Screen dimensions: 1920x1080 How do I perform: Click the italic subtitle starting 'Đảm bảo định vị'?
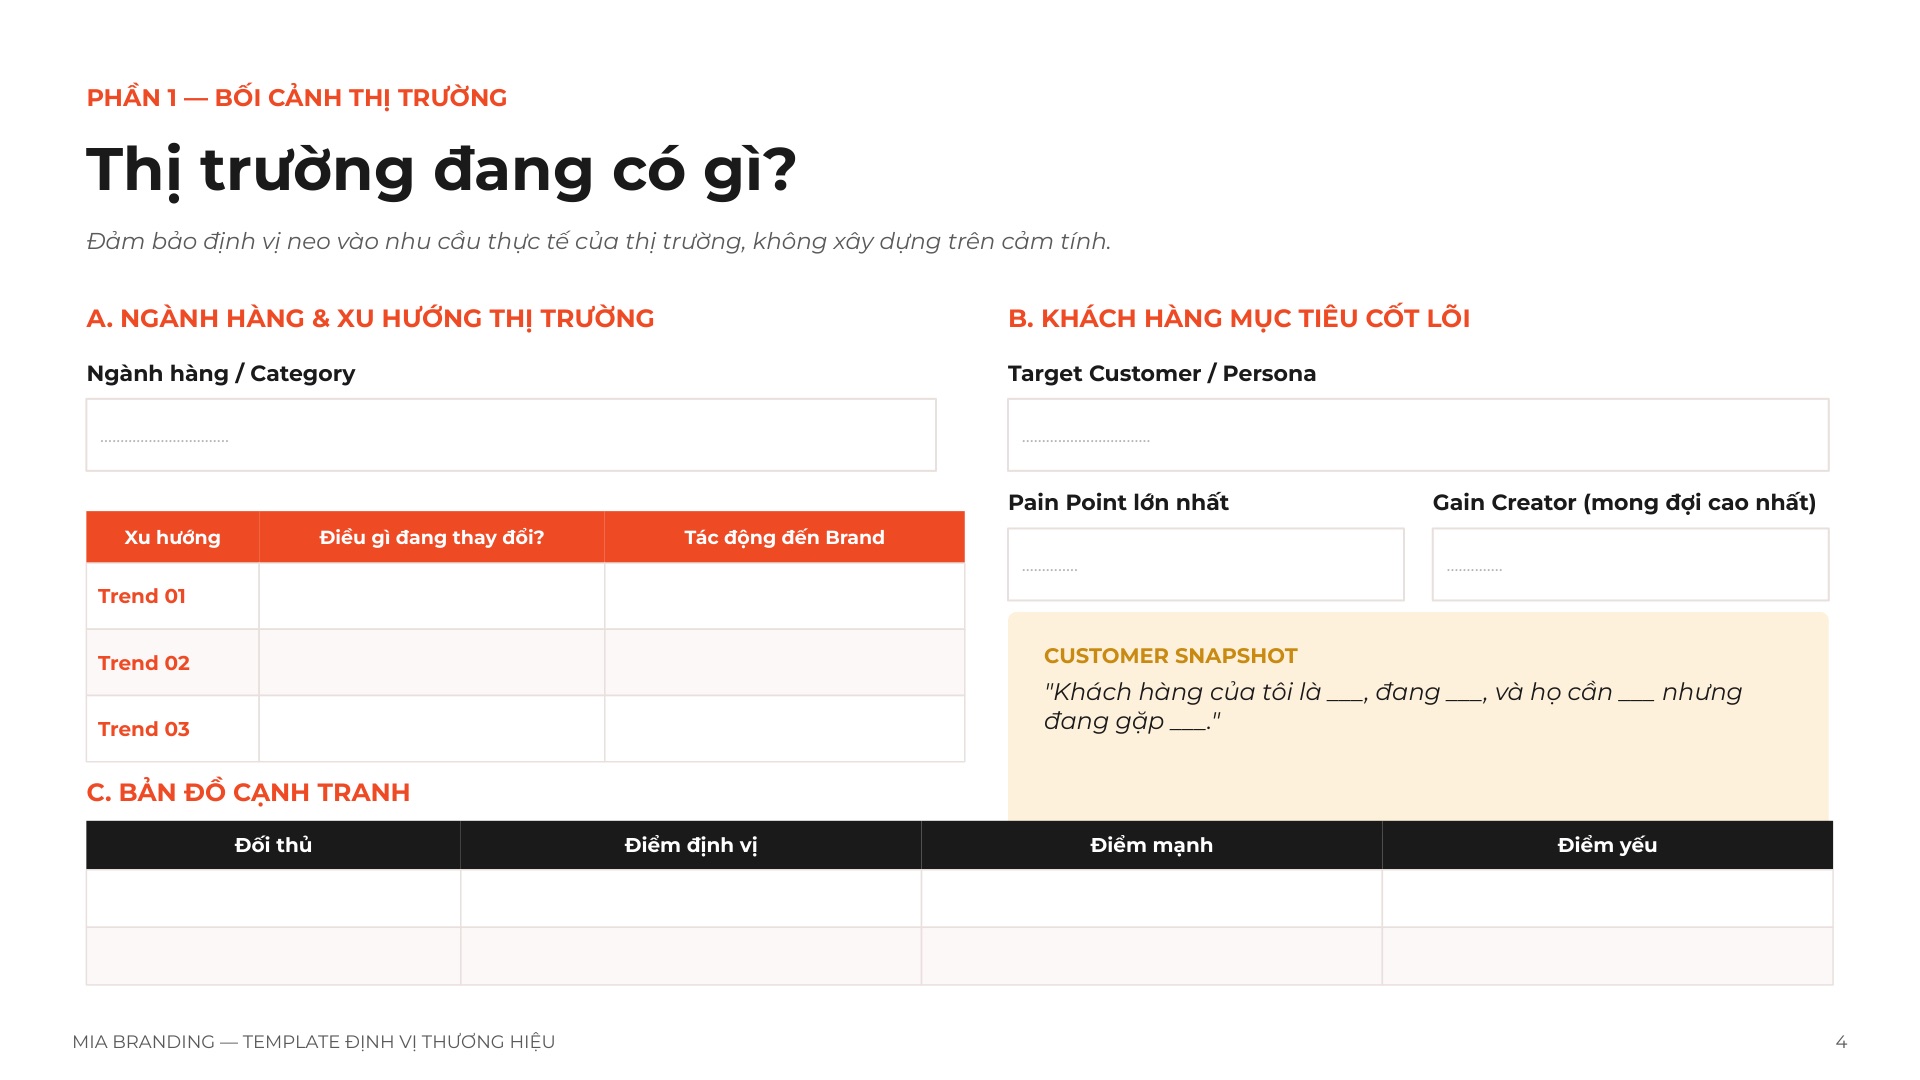599,242
